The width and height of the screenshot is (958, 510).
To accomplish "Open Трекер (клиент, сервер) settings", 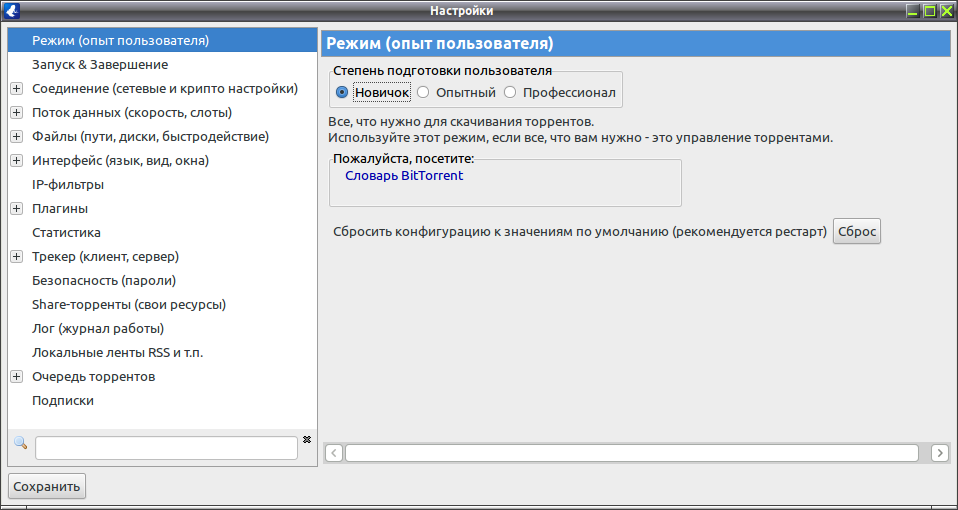I will tap(106, 257).
